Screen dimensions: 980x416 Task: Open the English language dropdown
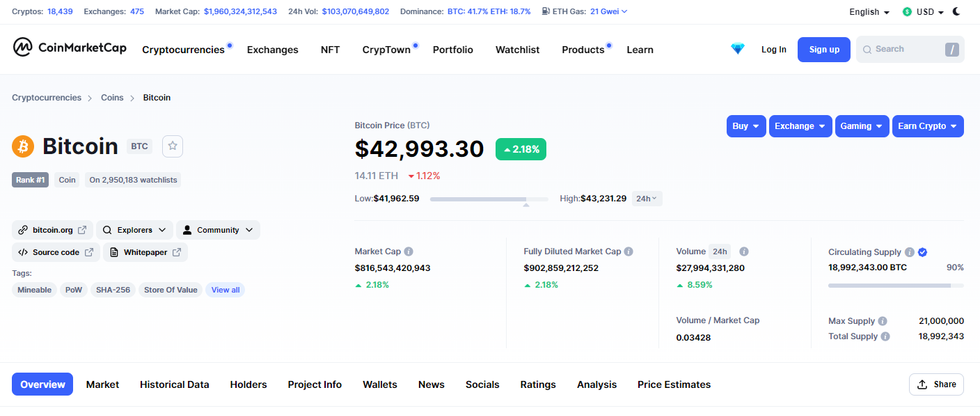click(869, 12)
